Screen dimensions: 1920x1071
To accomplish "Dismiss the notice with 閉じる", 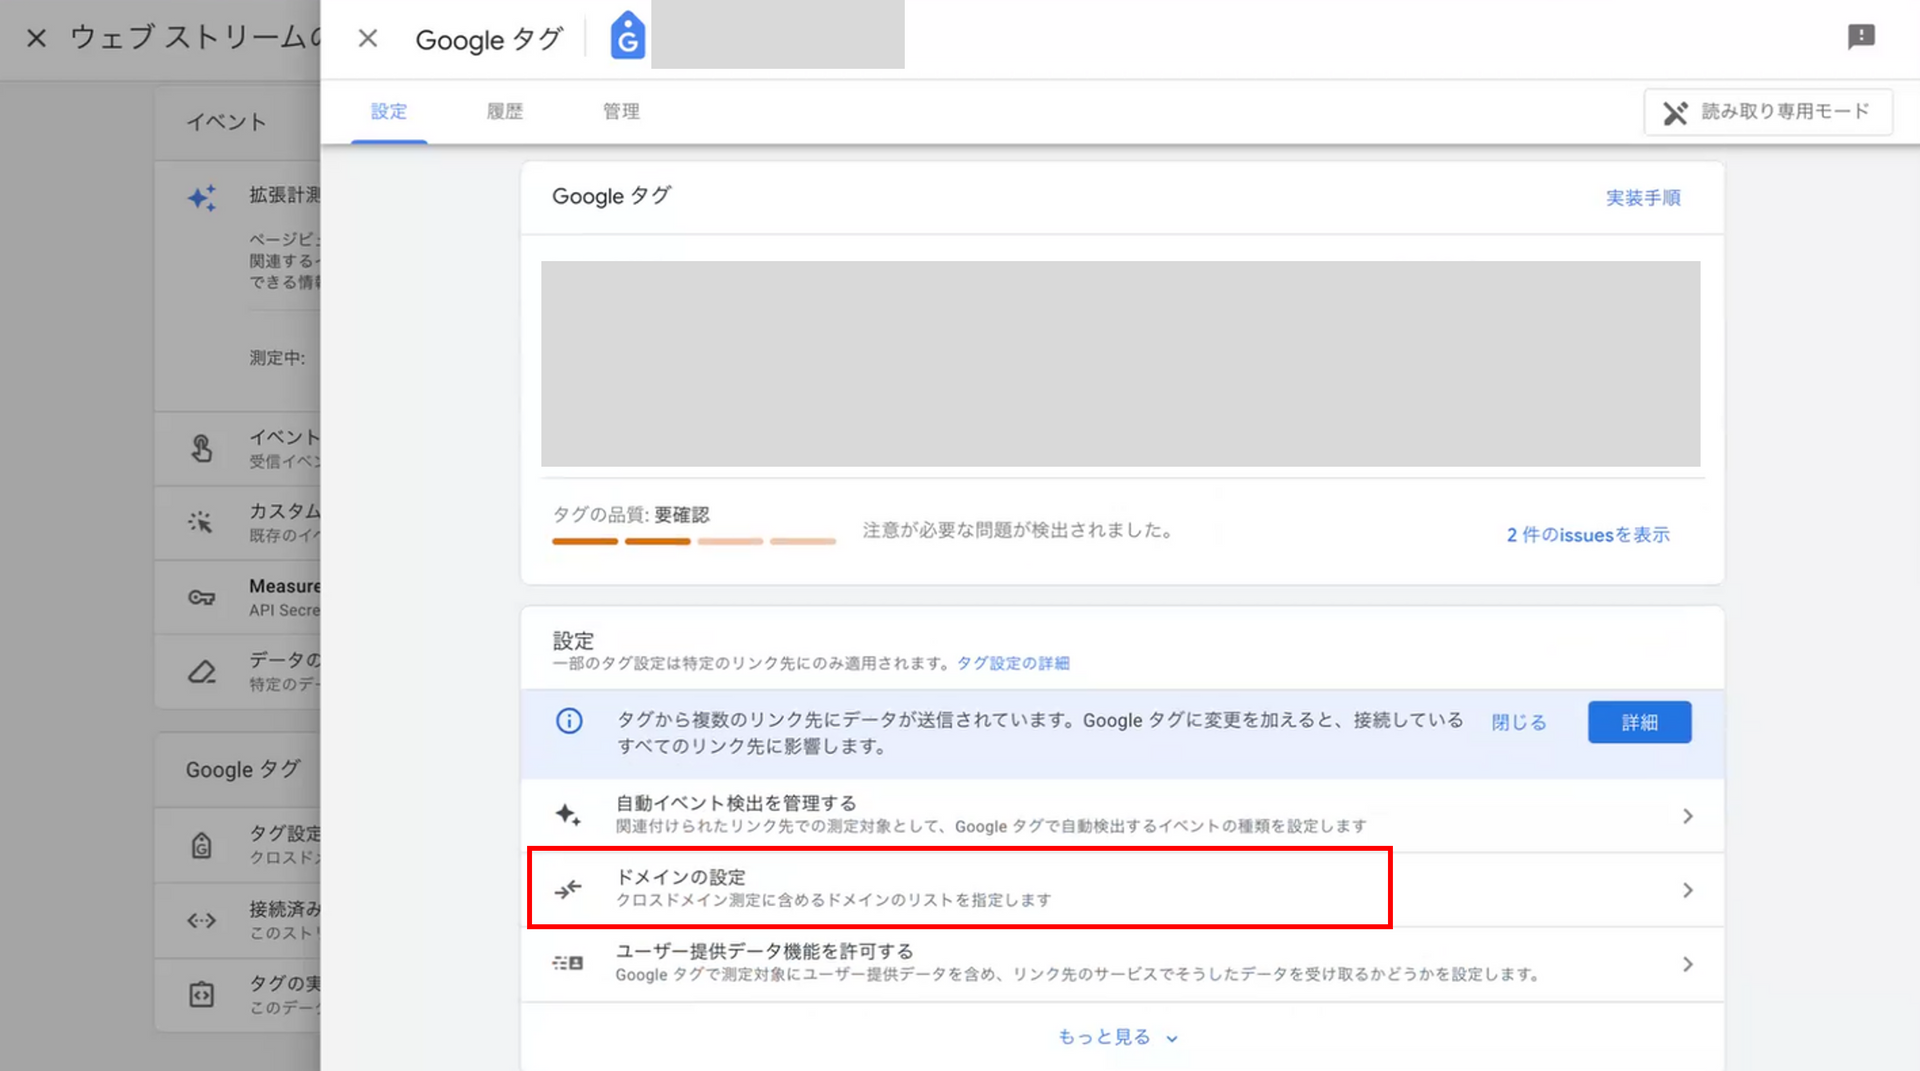I will (1518, 722).
